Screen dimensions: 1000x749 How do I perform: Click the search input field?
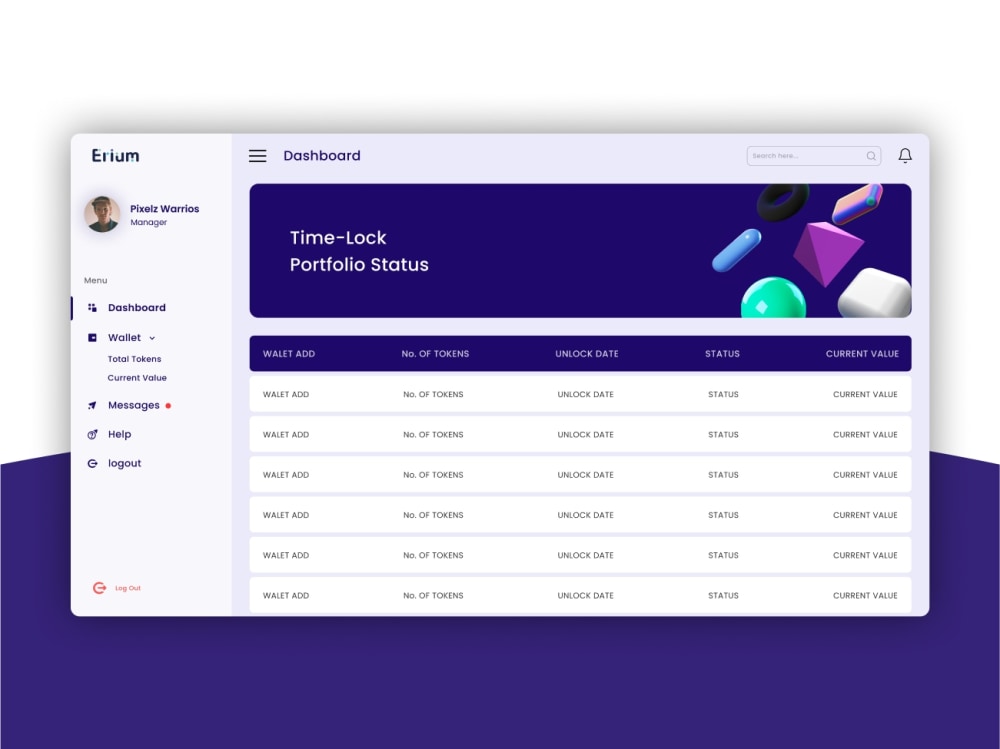pyautogui.click(x=805, y=156)
